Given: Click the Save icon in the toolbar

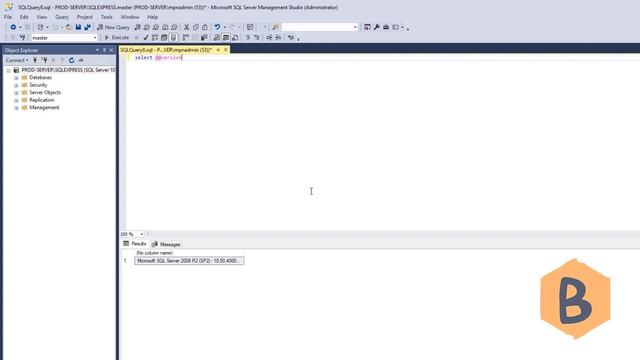Looking at the screenshot, I should click(78, 27).
